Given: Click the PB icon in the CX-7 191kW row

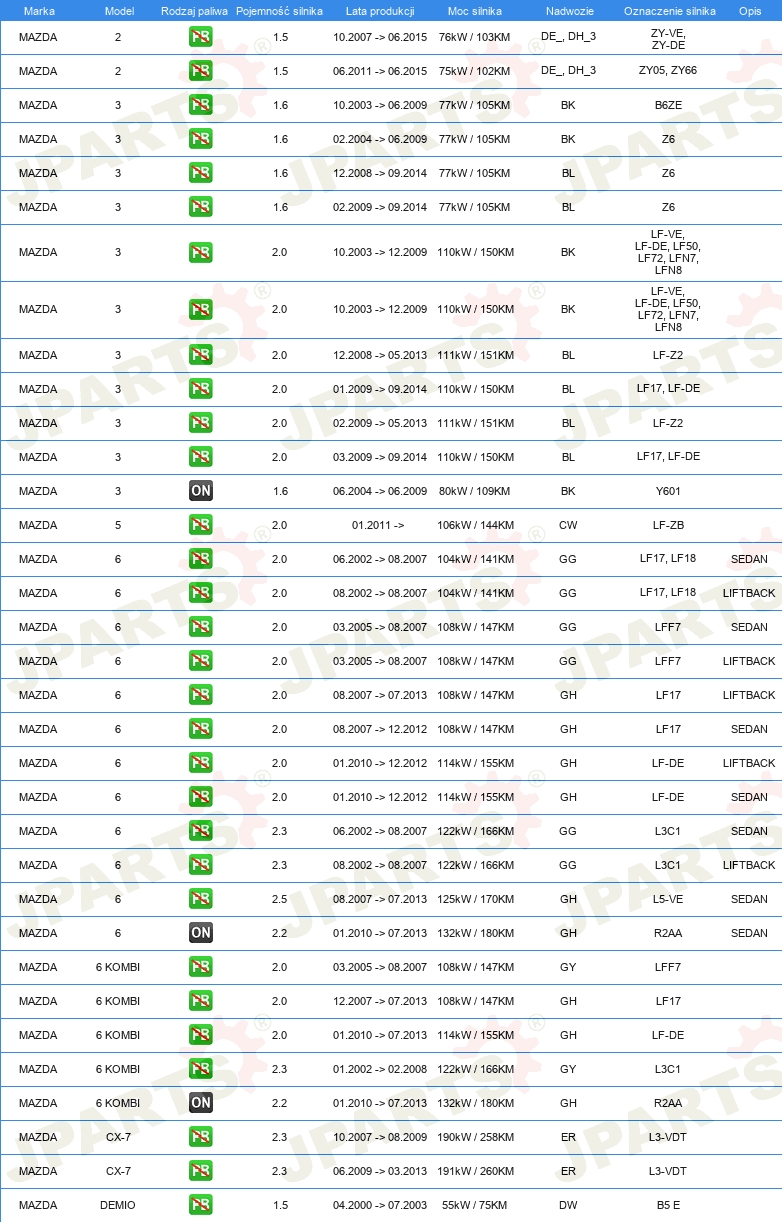Looking at the screenshot, I should coord(201,1172).
